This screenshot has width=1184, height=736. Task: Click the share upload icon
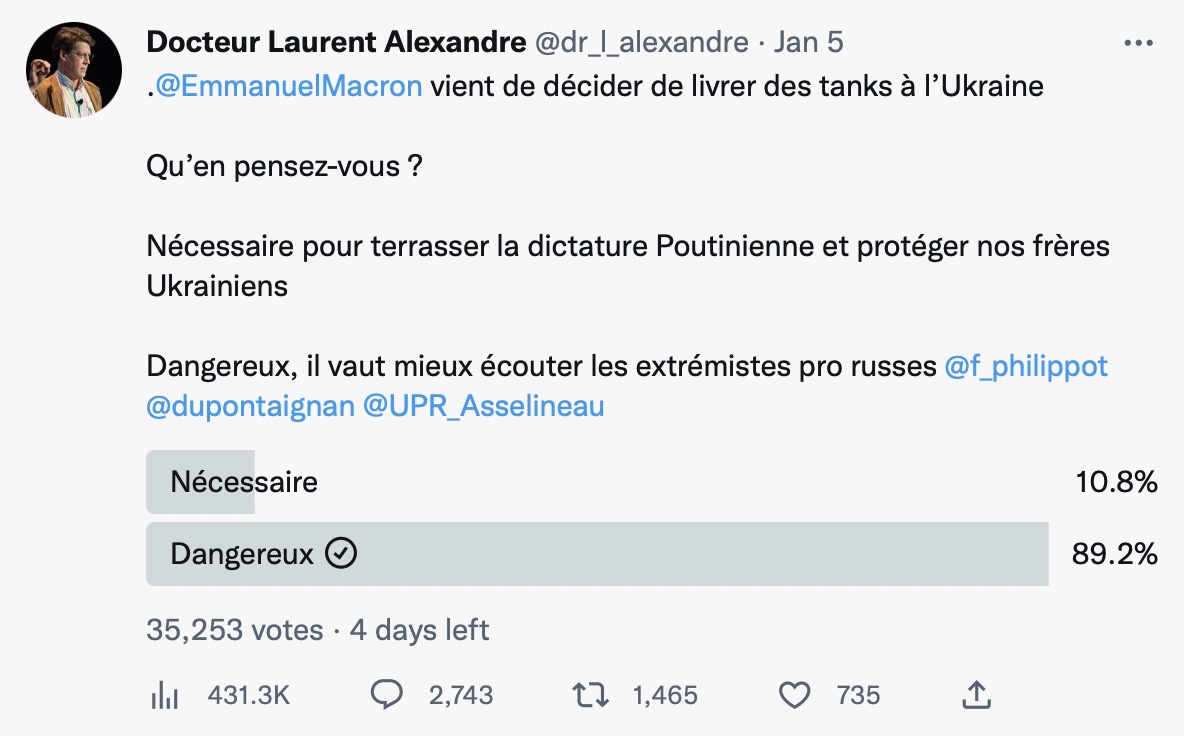pos(976,694)
